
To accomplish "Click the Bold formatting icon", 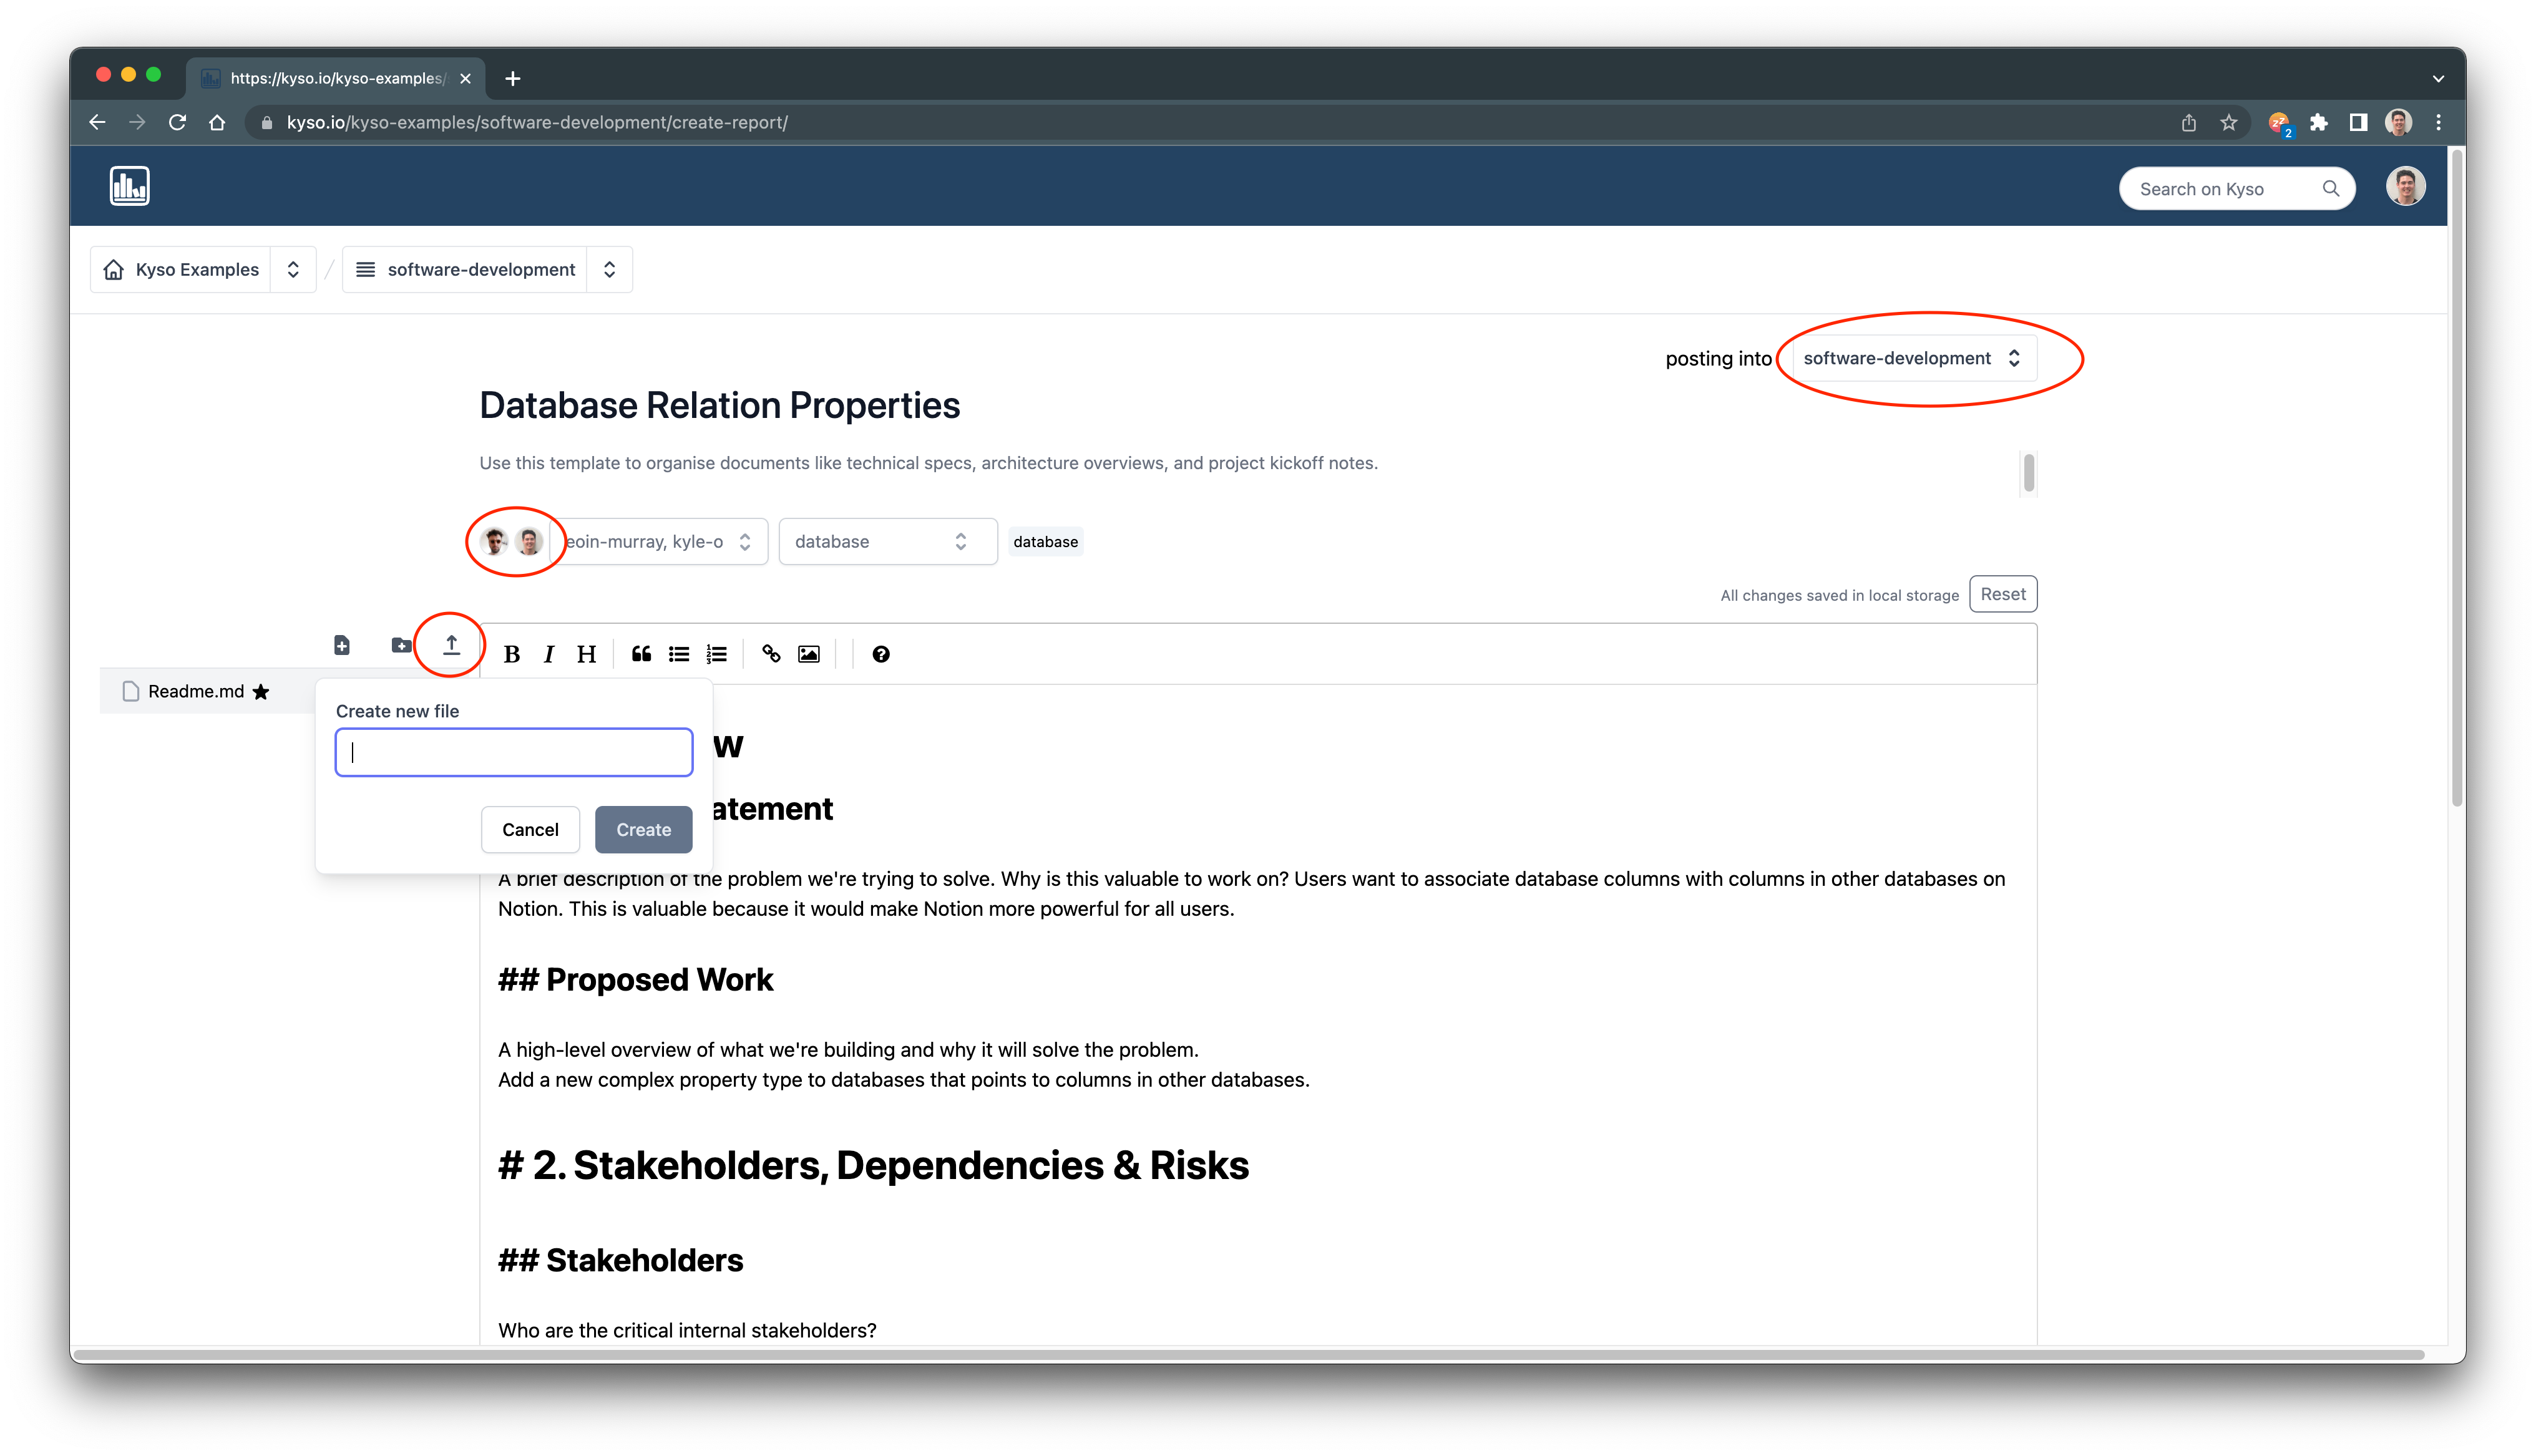I will [x=512, y=654].
